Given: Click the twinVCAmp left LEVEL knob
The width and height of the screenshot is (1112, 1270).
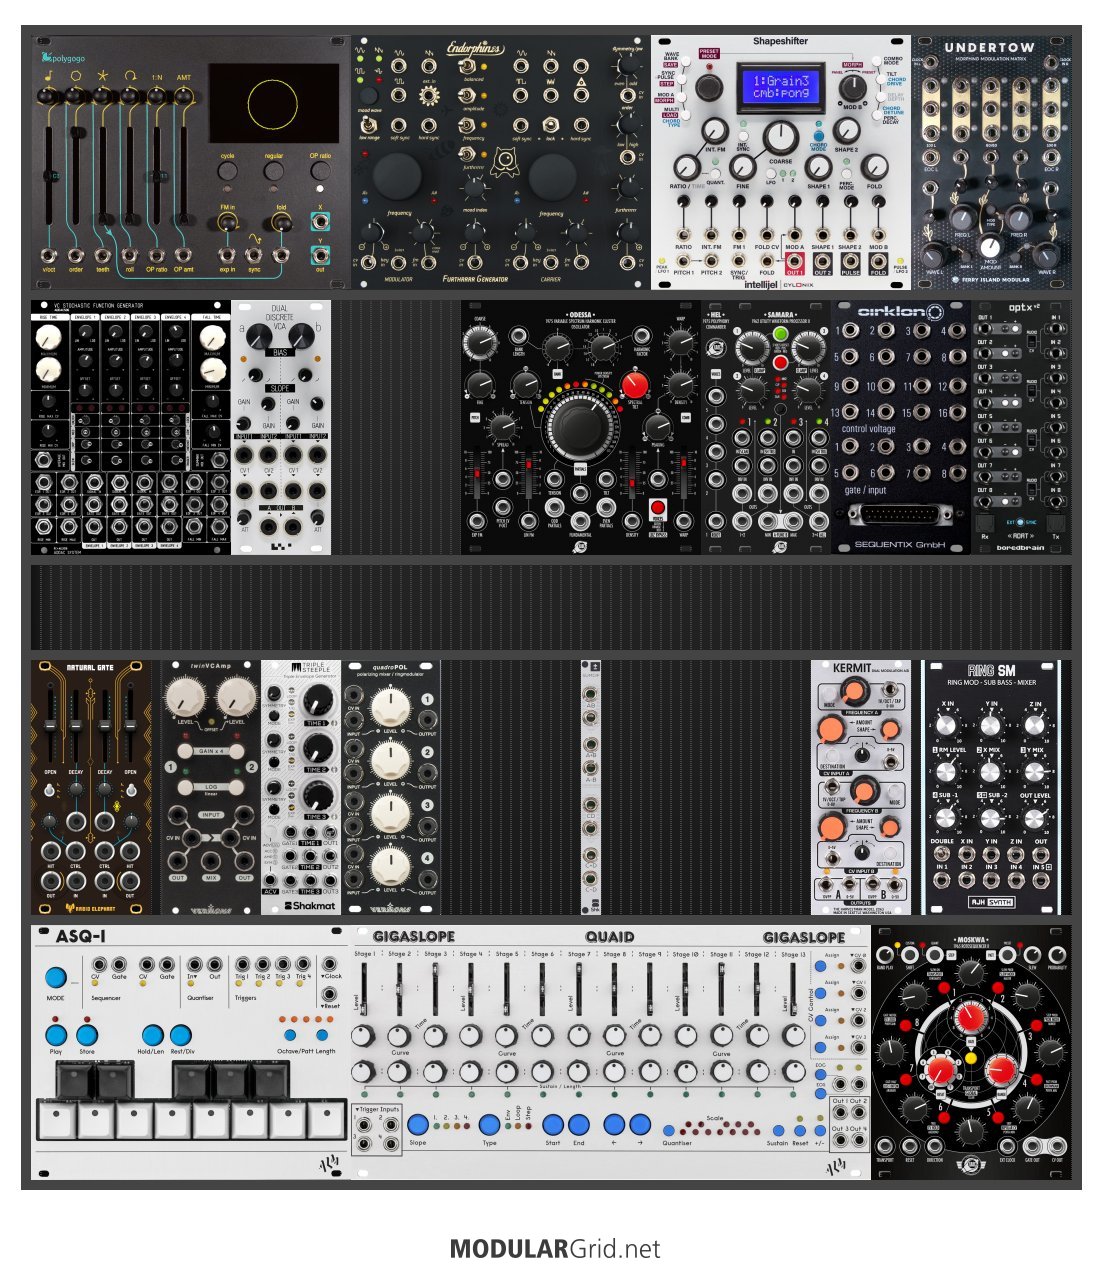Looking at the screenshot, I should point(184,698).
